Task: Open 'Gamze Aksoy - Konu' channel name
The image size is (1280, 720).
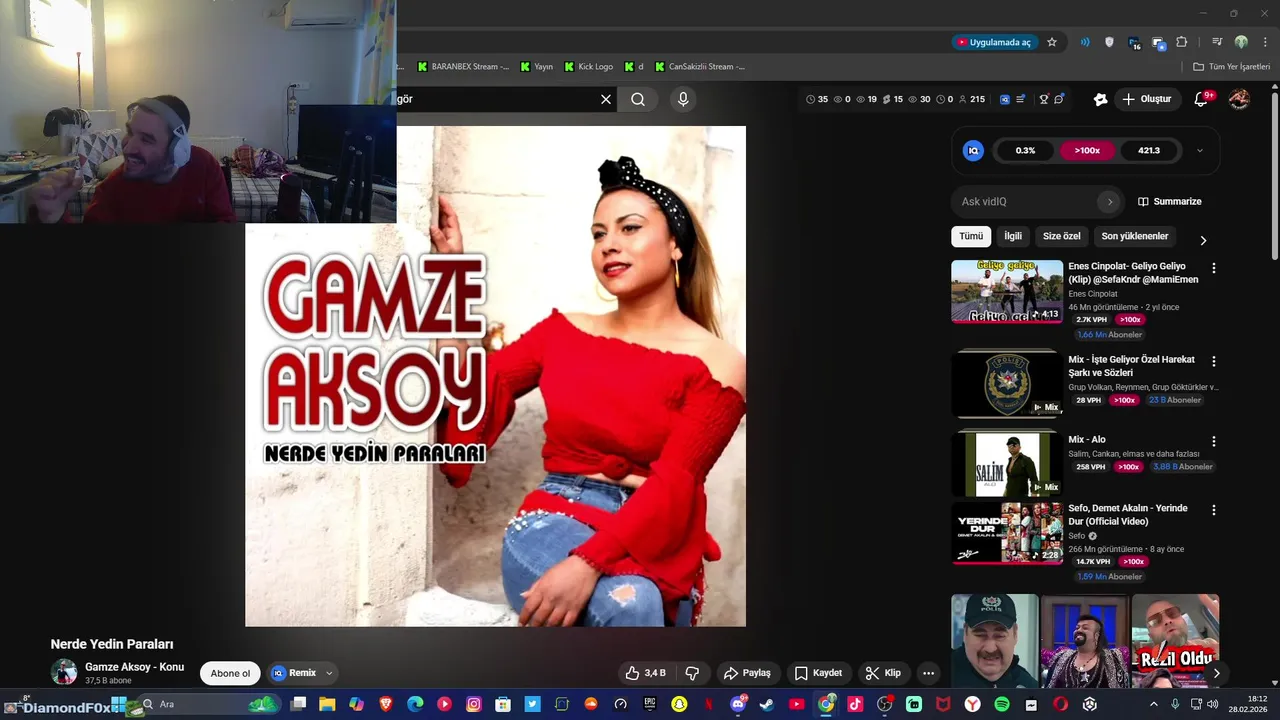Action: pos(134,667)
